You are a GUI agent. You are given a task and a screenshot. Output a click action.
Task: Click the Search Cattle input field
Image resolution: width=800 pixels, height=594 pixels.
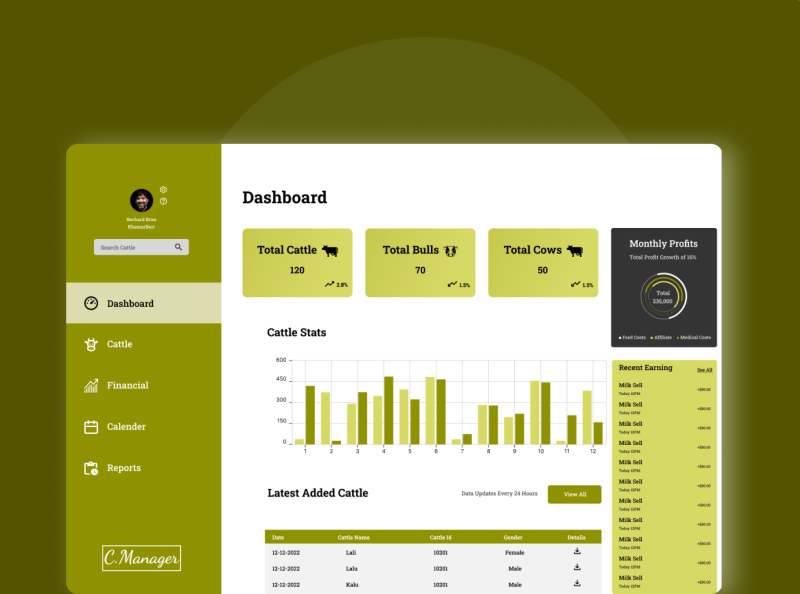[130, 247]
